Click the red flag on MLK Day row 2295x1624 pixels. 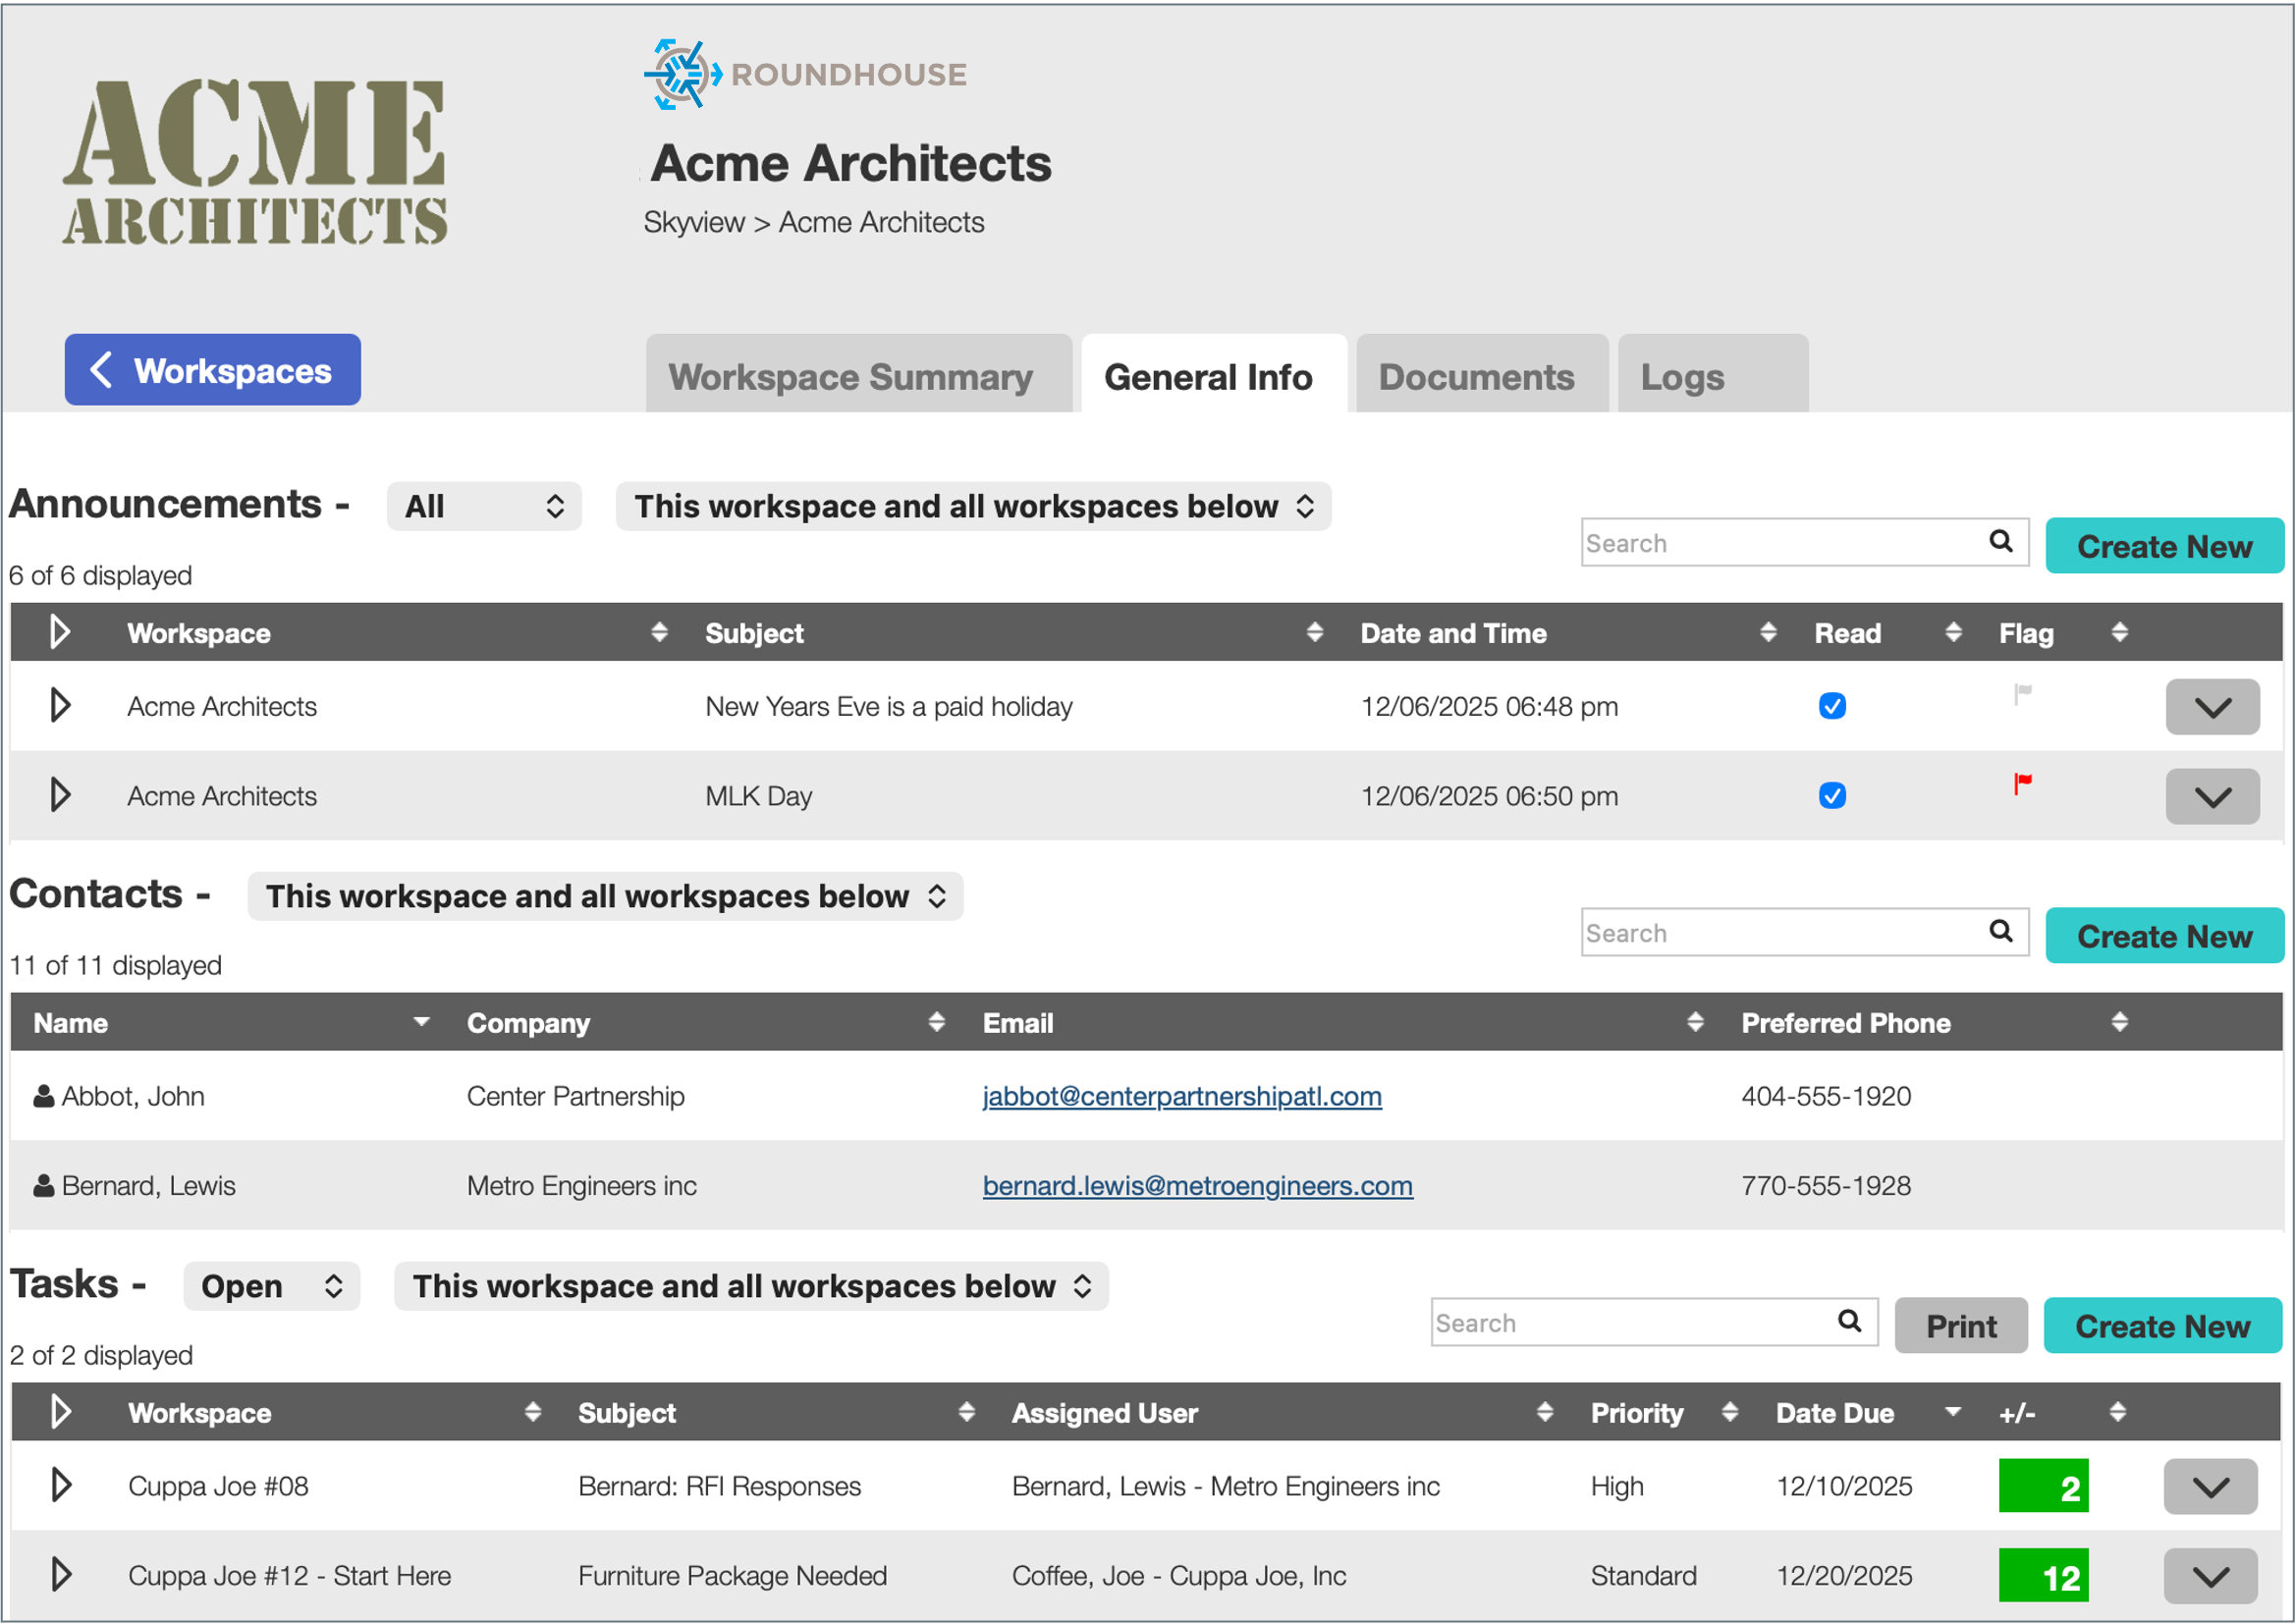click(2022, 783)
